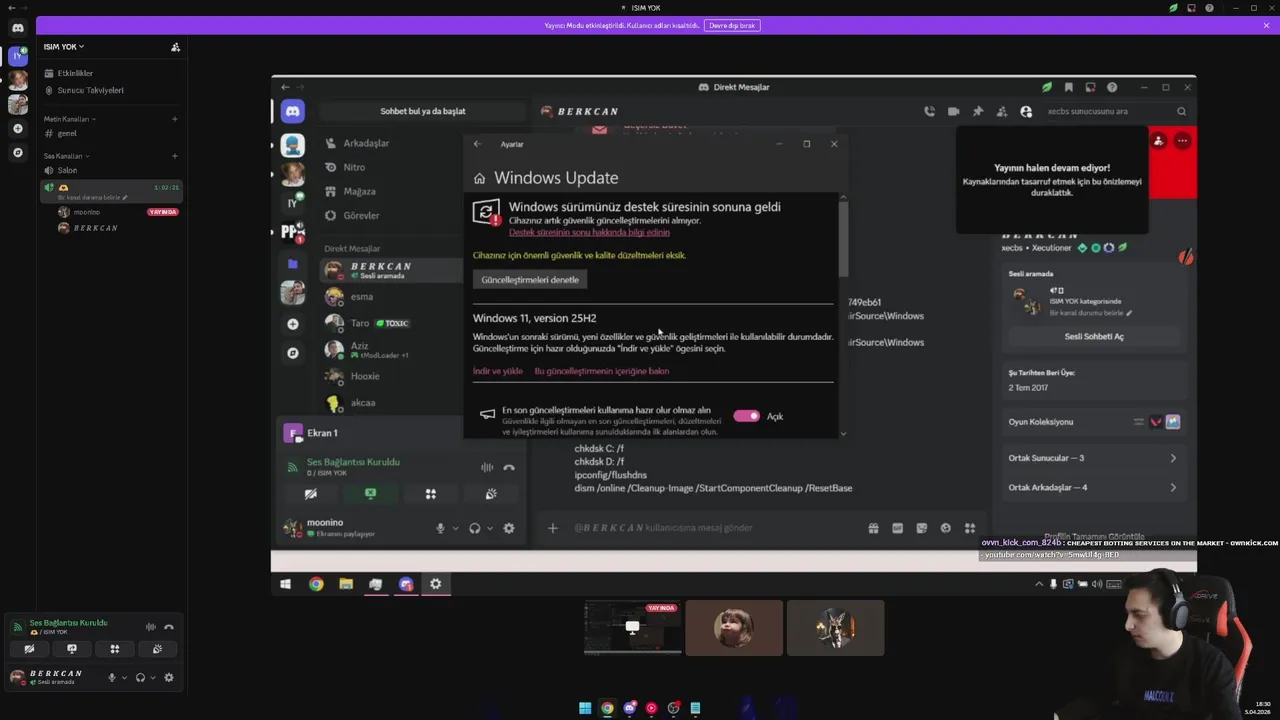1280x720 pixels.
Task: Deafen via headphones in streamed moonino panel
Action: coord(475,528)
